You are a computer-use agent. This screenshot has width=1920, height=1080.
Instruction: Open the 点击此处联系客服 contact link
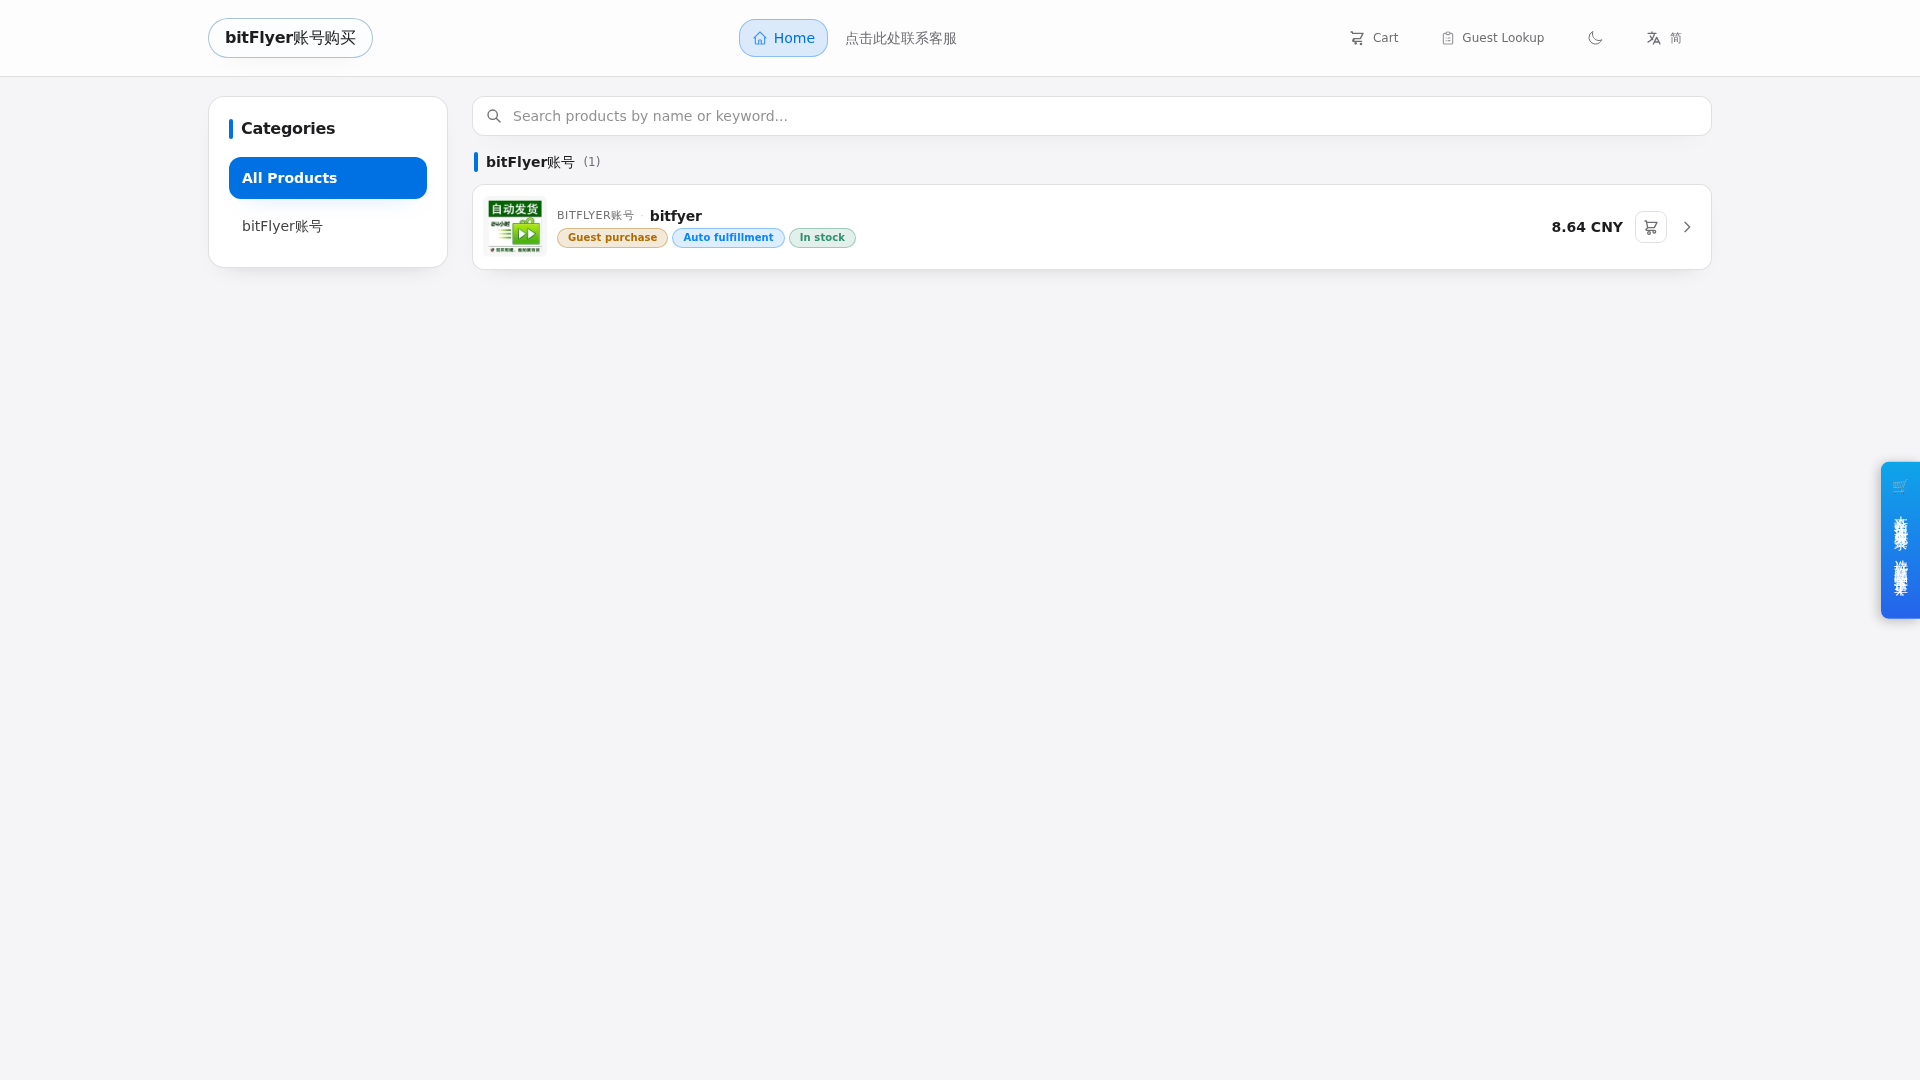[900, 38]
